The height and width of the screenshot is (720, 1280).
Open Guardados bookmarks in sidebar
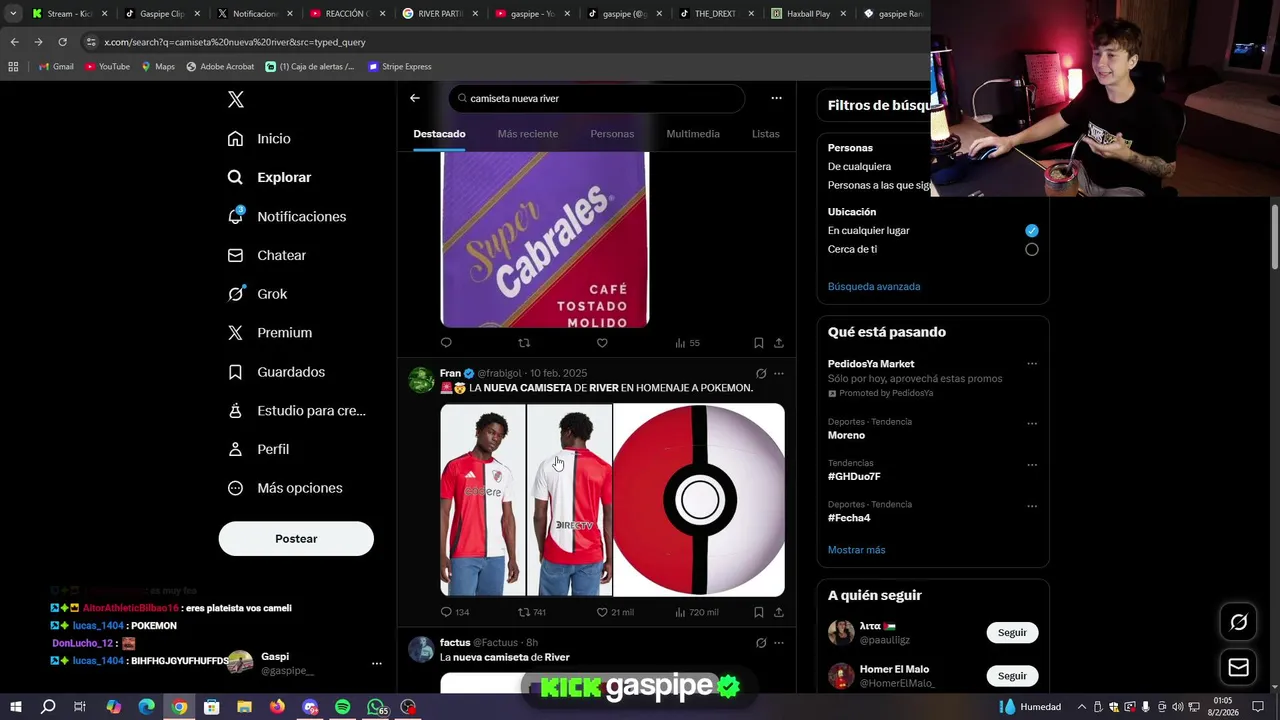[x=276, y=371]
